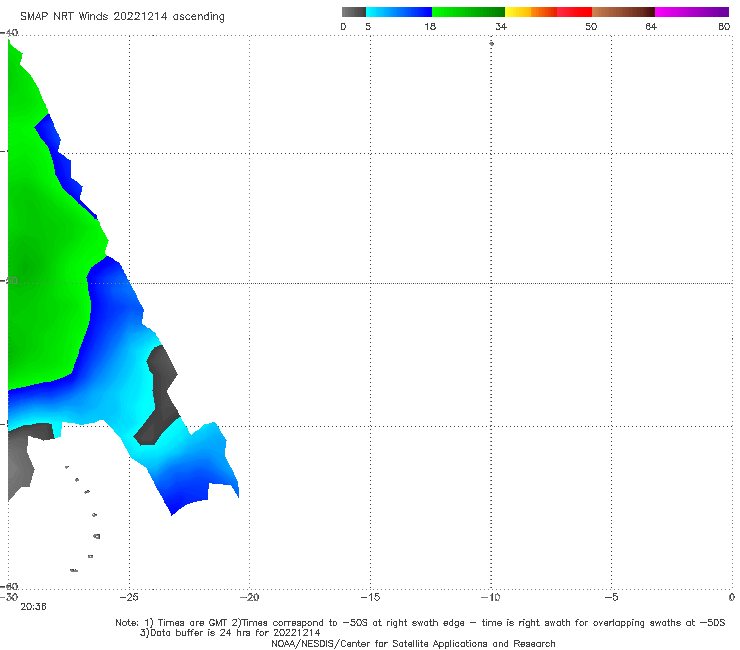Pick the green 18–34 color bar segment

[x=468, y=12]
